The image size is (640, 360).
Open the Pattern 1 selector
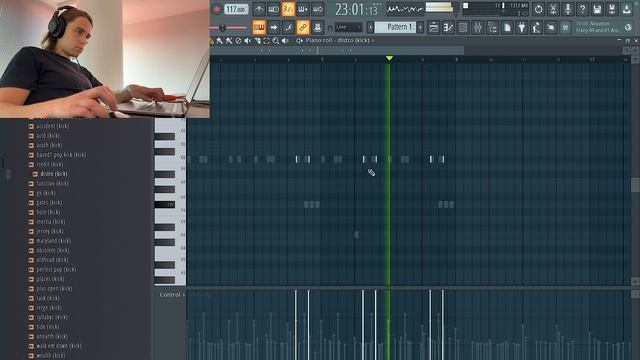[x=395, y=27]
